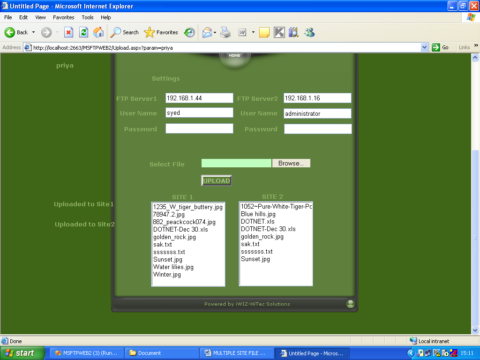The width and height of the screenshot is (480, 360).
Task: Click the Uploaded to Site1 label
Action: pyautogui.click(x=84, y=204)
